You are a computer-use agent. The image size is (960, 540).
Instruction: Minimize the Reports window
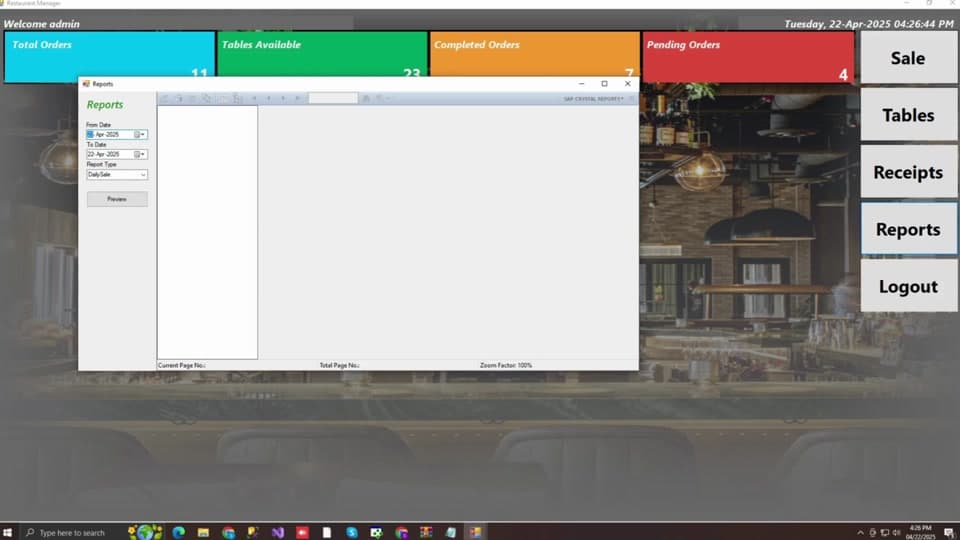coord(582,84)
